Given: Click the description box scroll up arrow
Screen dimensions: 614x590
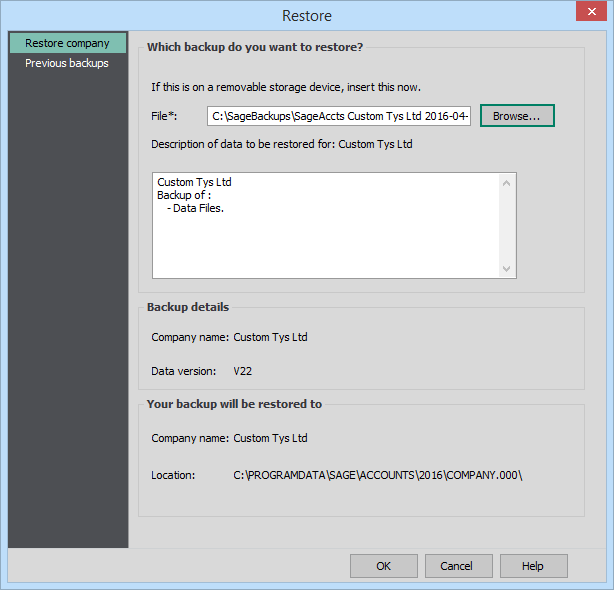Looking at the screenshot, I should click(506, 183).
